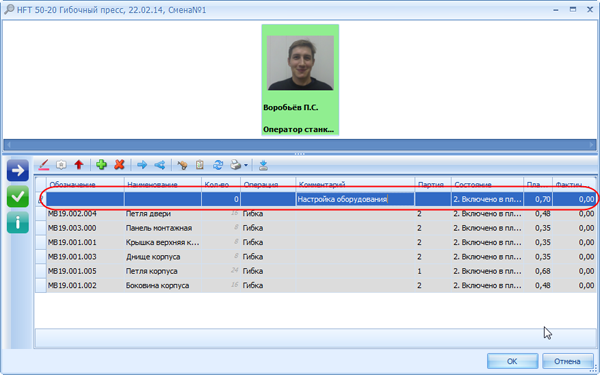
Task: Sort by Состояние column header
Action: pyautogui.click(x=488, y=184)
